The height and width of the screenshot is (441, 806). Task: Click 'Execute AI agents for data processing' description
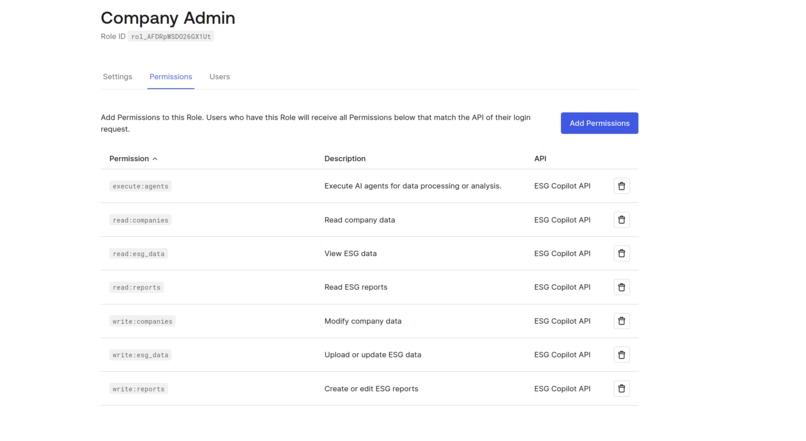click(x=413, y=186)
